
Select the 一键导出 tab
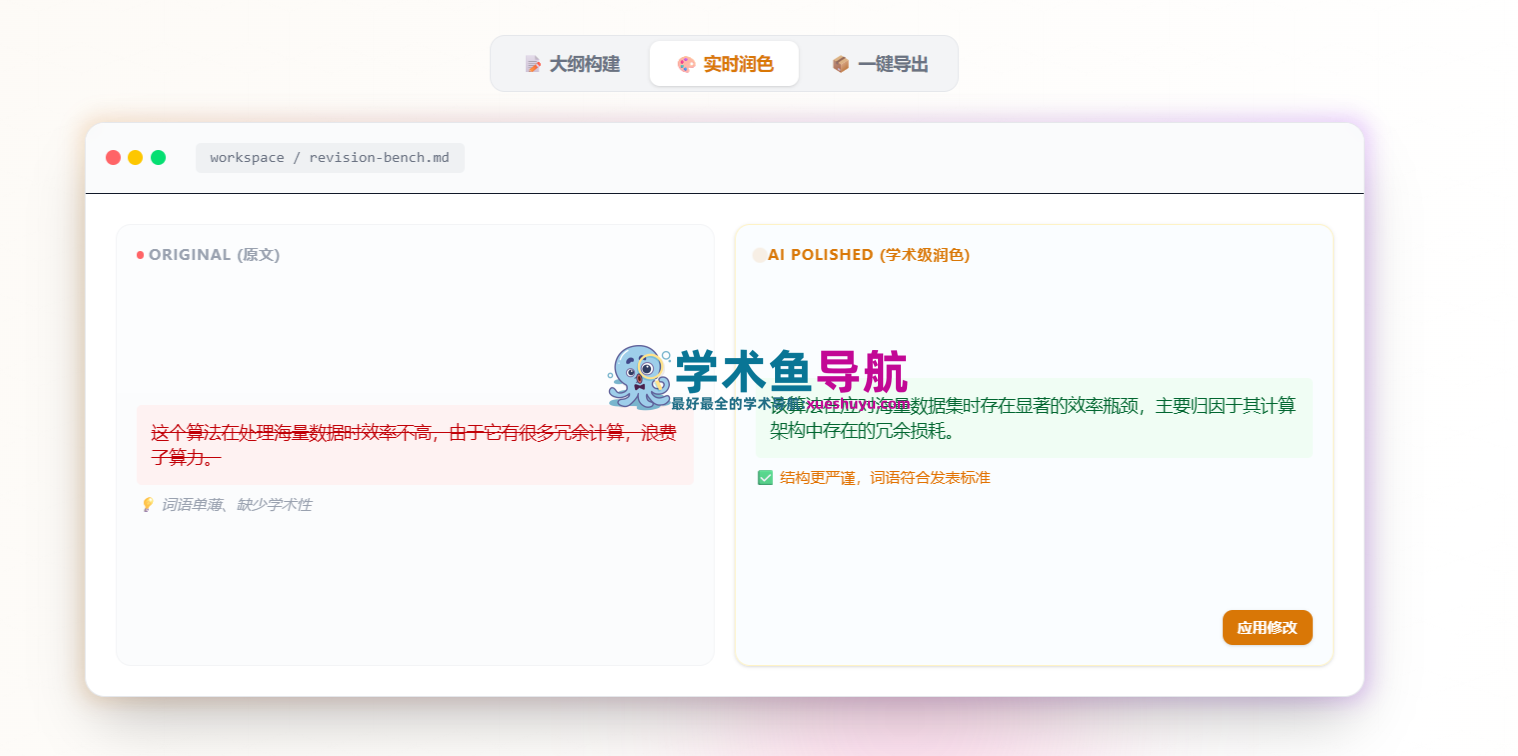[x=879, y=64]
